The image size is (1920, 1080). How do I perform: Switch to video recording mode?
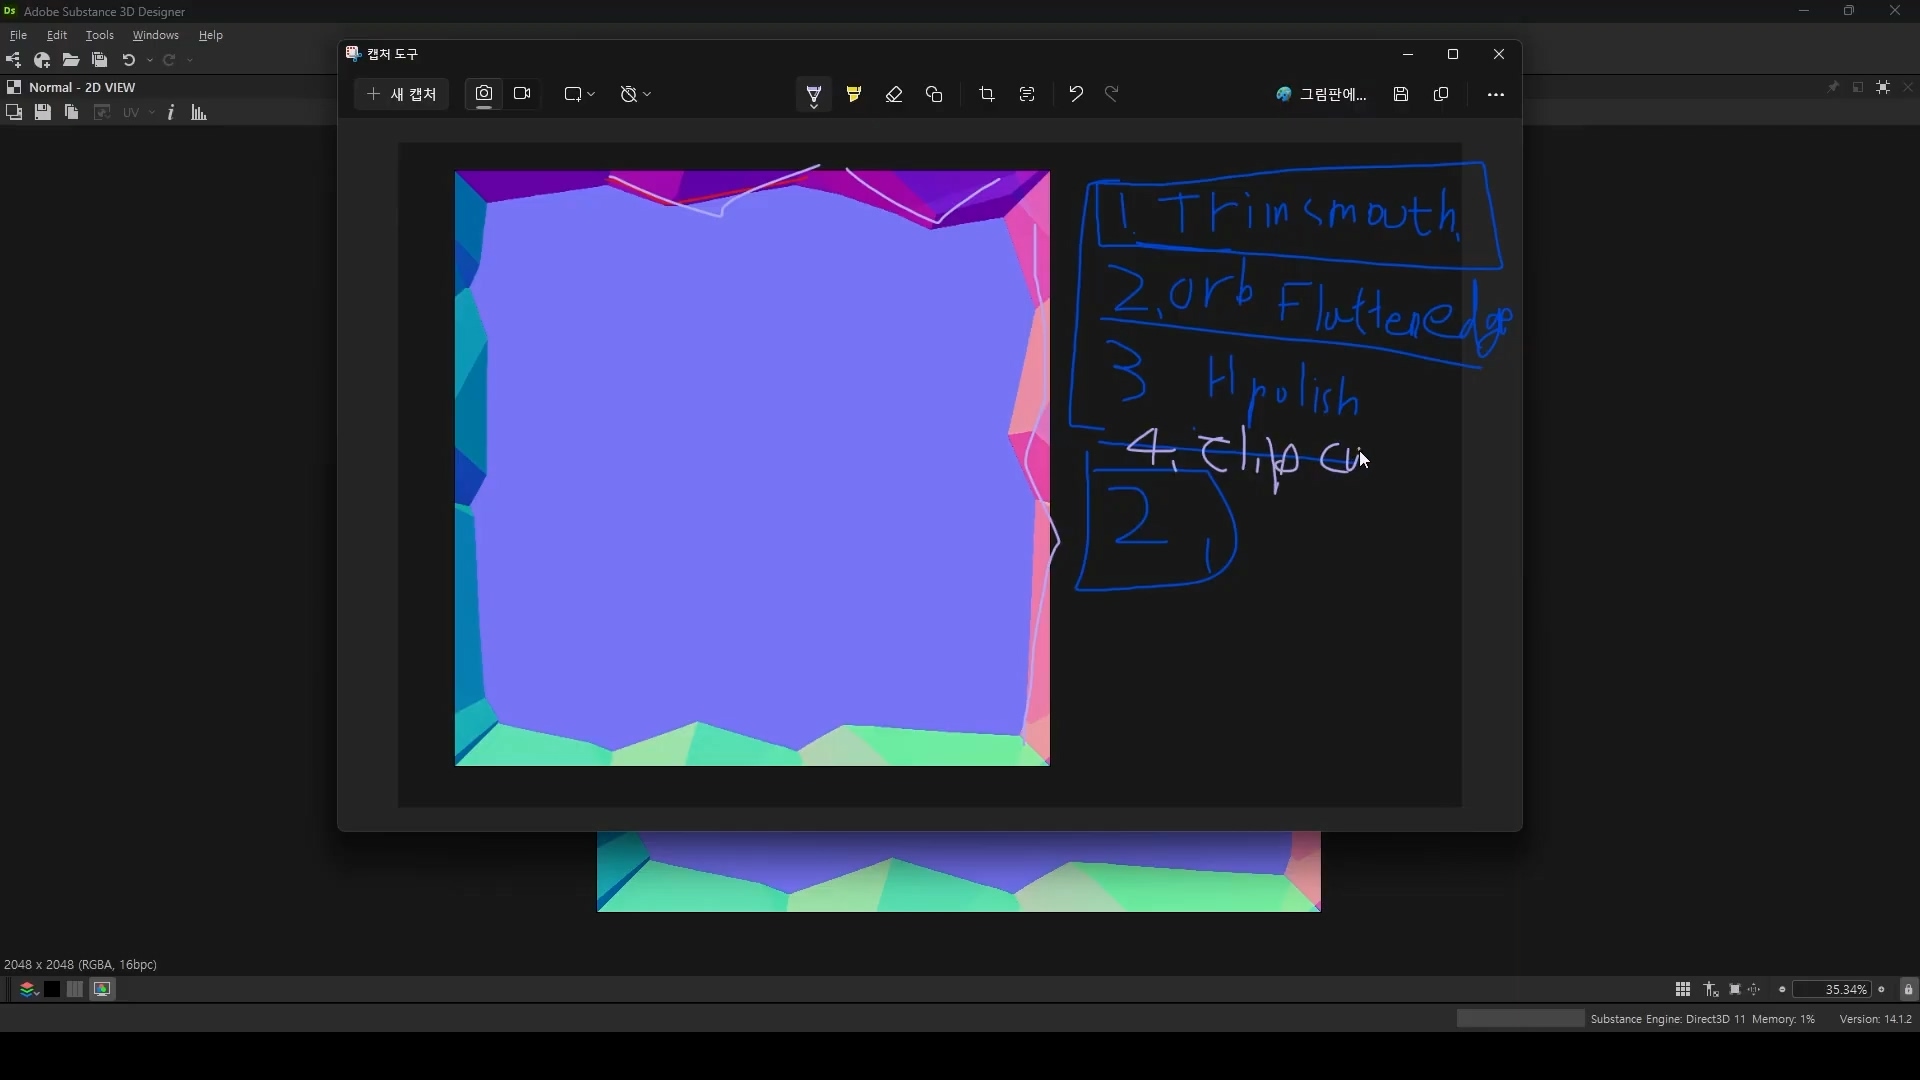tap(522, 94)
